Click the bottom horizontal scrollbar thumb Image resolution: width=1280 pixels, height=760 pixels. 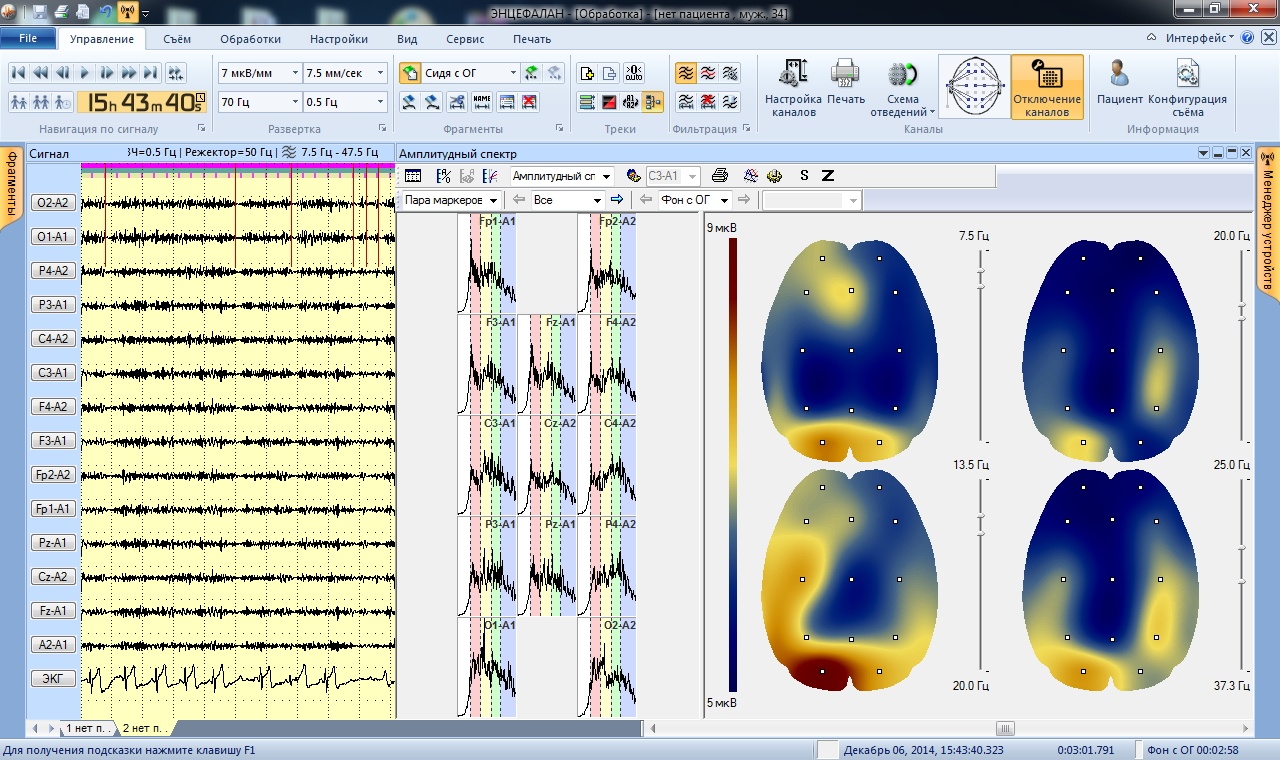pyautogui.click(x=1005, y=728)
